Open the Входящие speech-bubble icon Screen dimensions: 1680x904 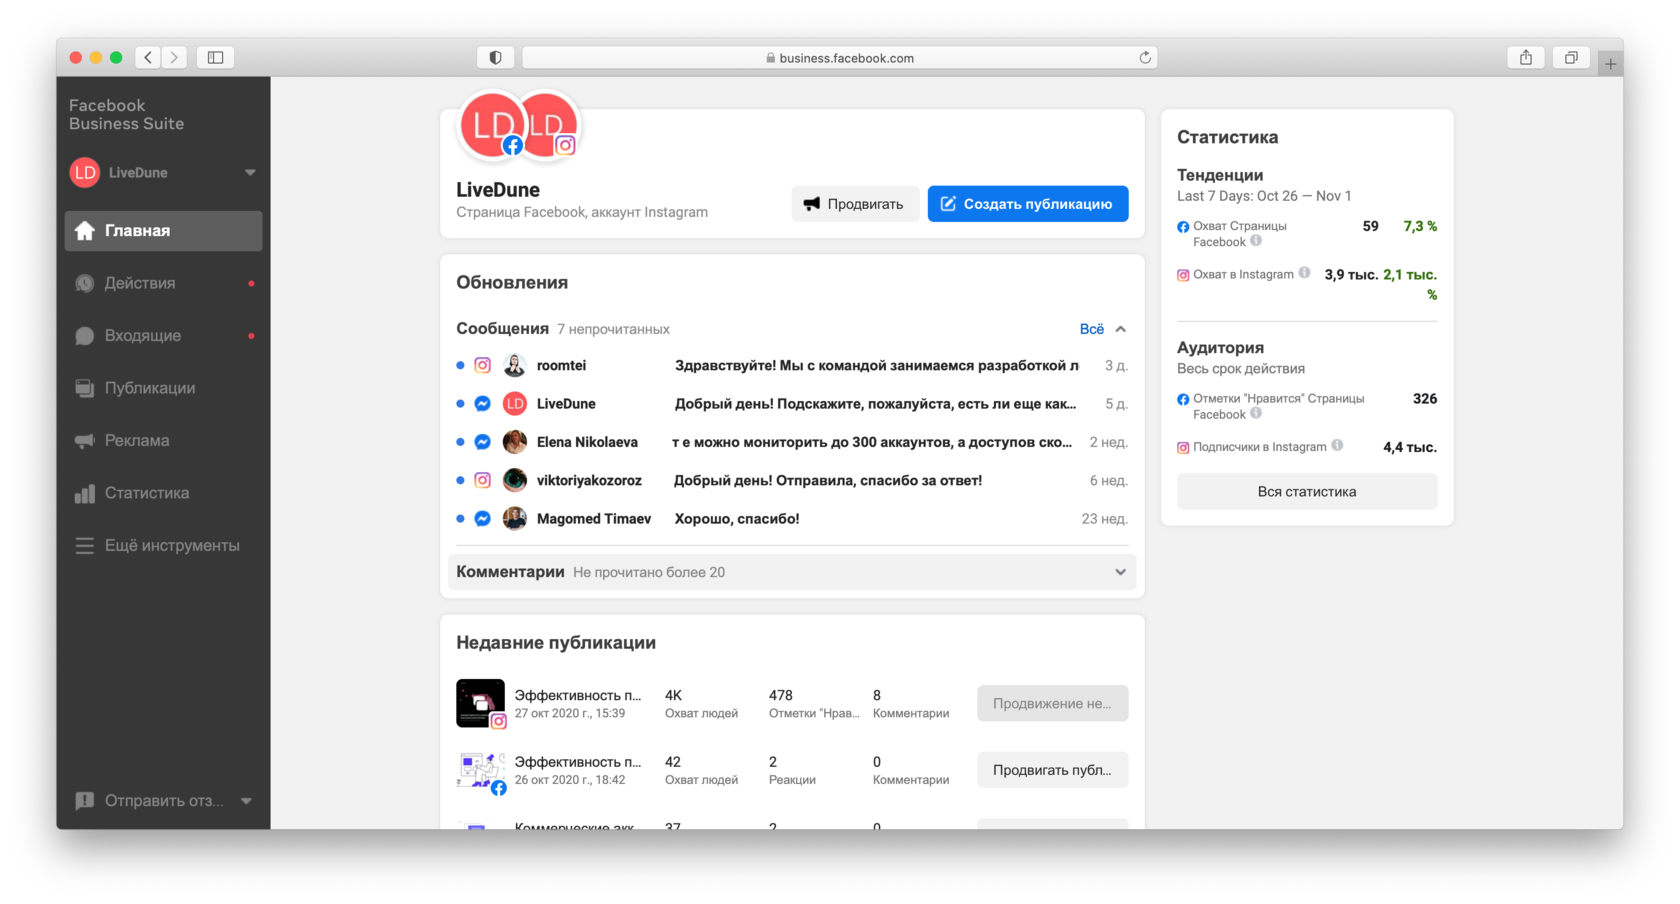(x=85, y=335)
